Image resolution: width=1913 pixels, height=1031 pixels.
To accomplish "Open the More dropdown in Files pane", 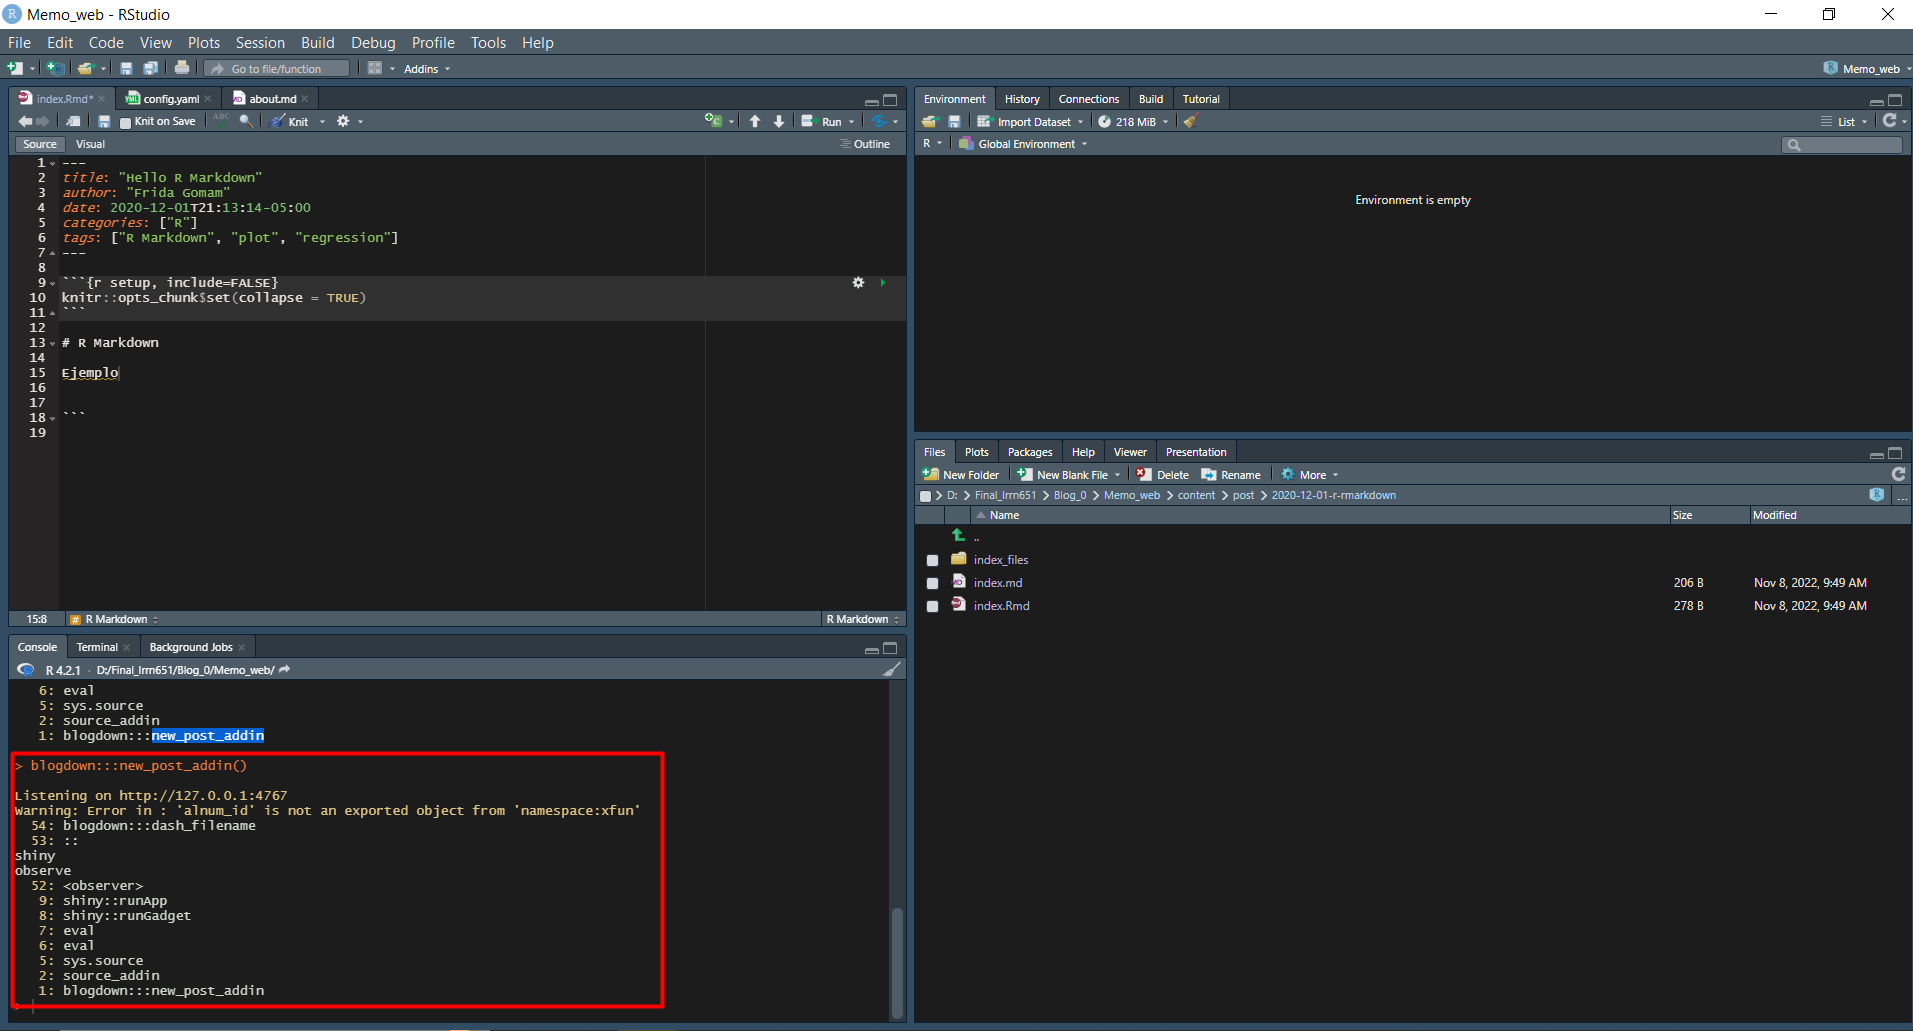I will point(1309,475).
